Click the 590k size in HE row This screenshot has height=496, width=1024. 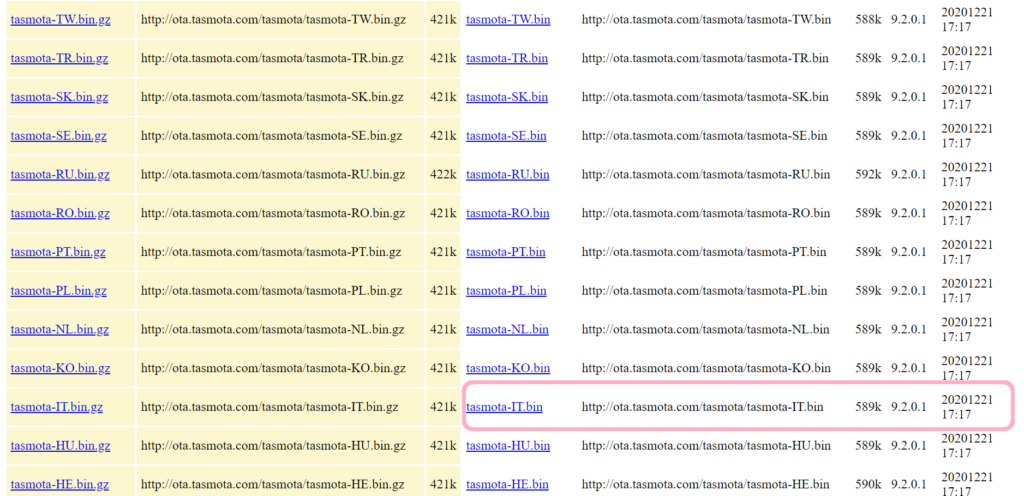tap(869, 485)
